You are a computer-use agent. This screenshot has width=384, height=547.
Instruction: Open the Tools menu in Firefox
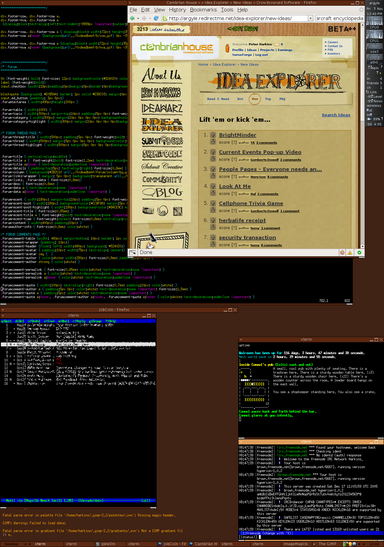(x=227, y=10)
